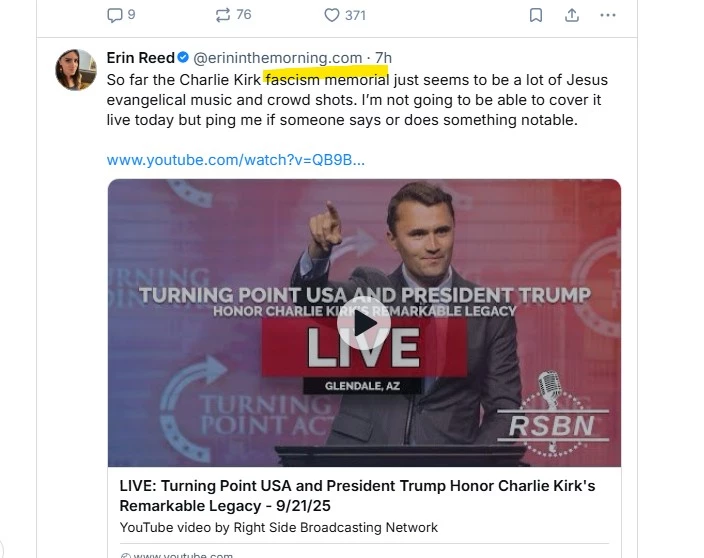704x558 pixels.
Task: Click the blue verified badge
Action: coord(183,57)
